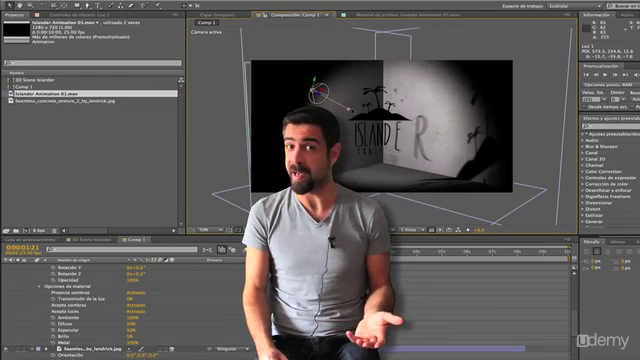Toggle stopwatch for Rotación Y
Image resolution: width=640 pixels, height=360 pixels.
pyautogui.click(x=53, y=268)
